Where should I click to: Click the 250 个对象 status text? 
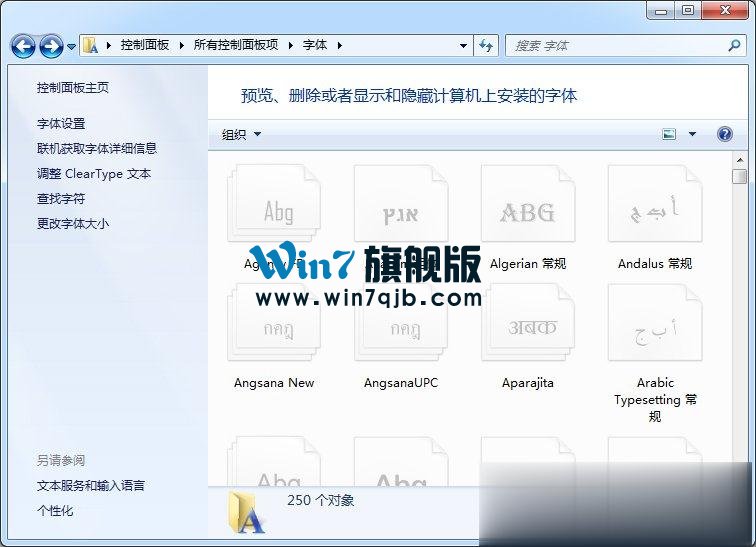pyautogui.click(x=321, y=500)
